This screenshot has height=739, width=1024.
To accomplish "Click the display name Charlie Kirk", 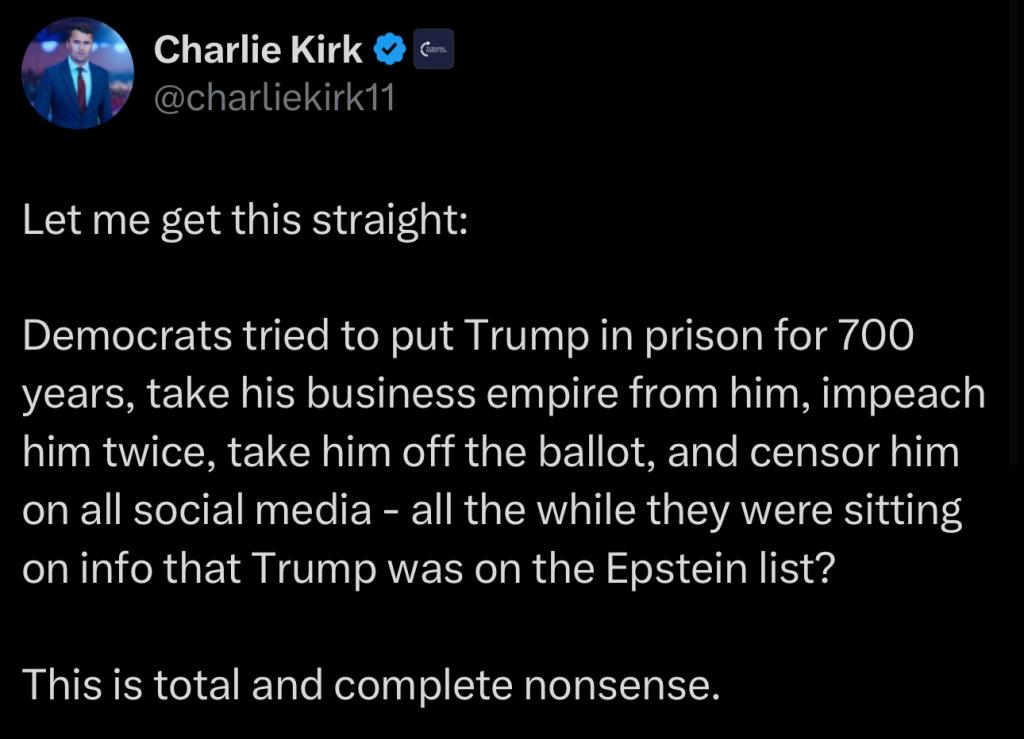I will point(258,50).
